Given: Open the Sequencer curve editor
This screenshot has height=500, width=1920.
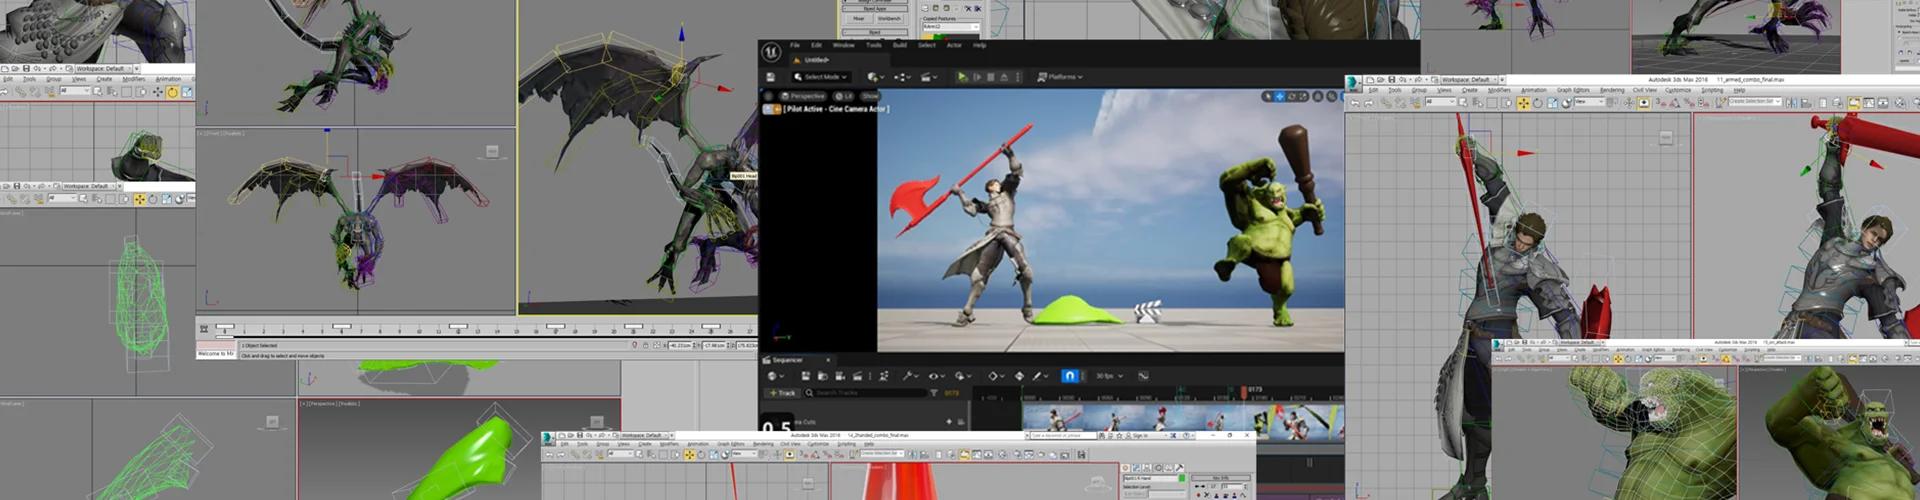Looking at the screenshot, I should (x=1143, y=376).
